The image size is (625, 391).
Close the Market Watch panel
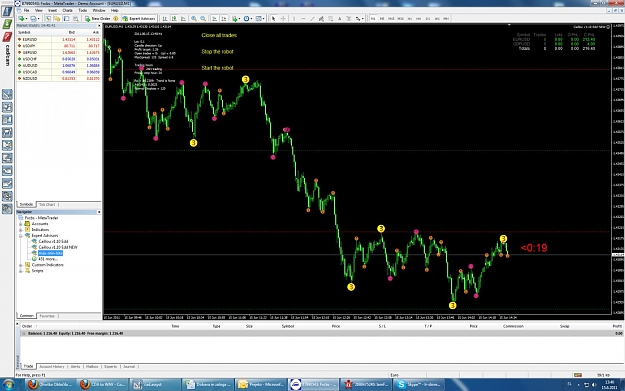click(x=99, y=26)
